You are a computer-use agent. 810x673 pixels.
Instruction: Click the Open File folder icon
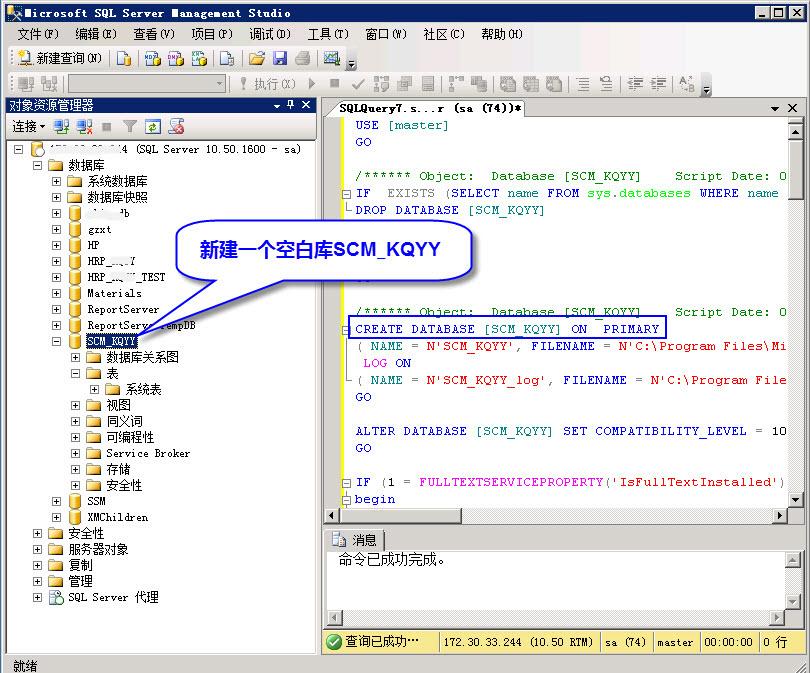tap(257, 58)
